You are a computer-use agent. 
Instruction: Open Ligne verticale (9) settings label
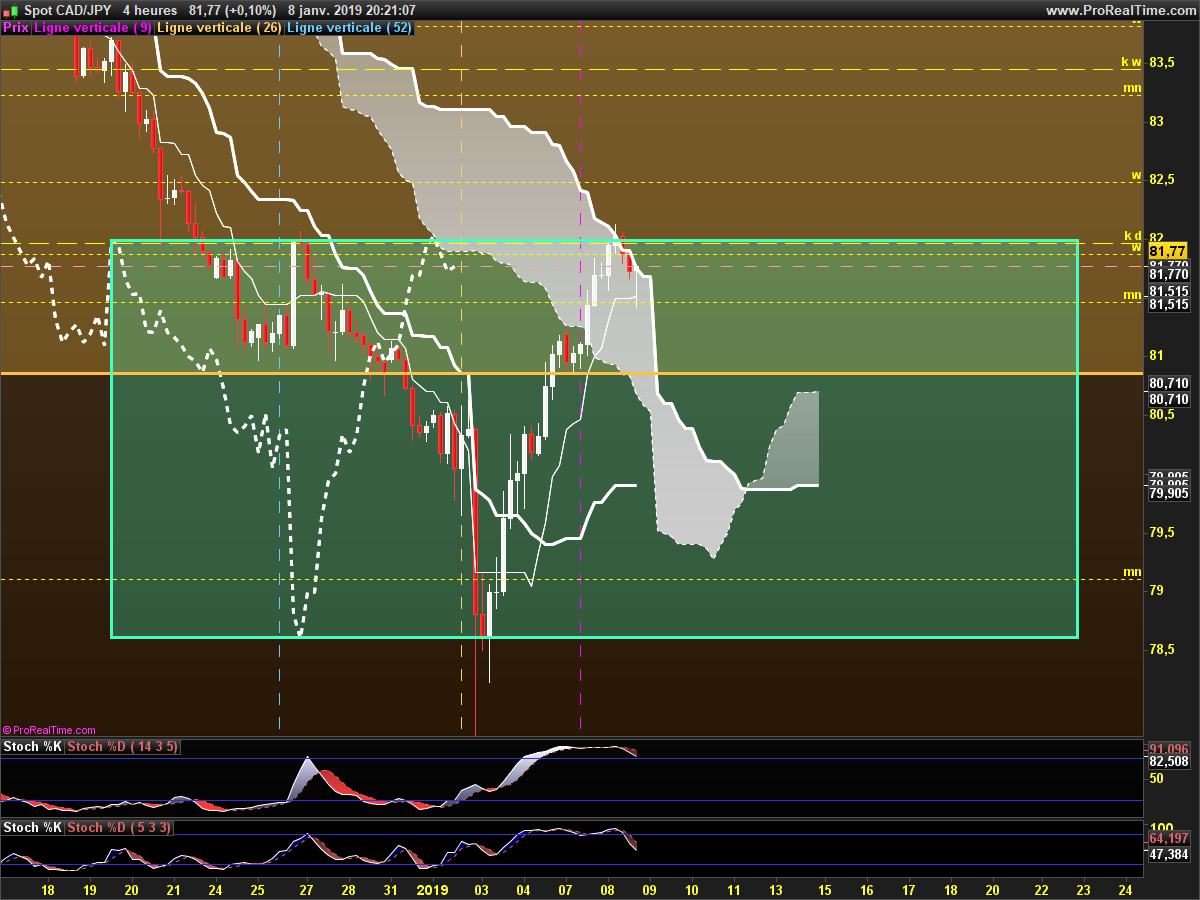click(91, 28)
